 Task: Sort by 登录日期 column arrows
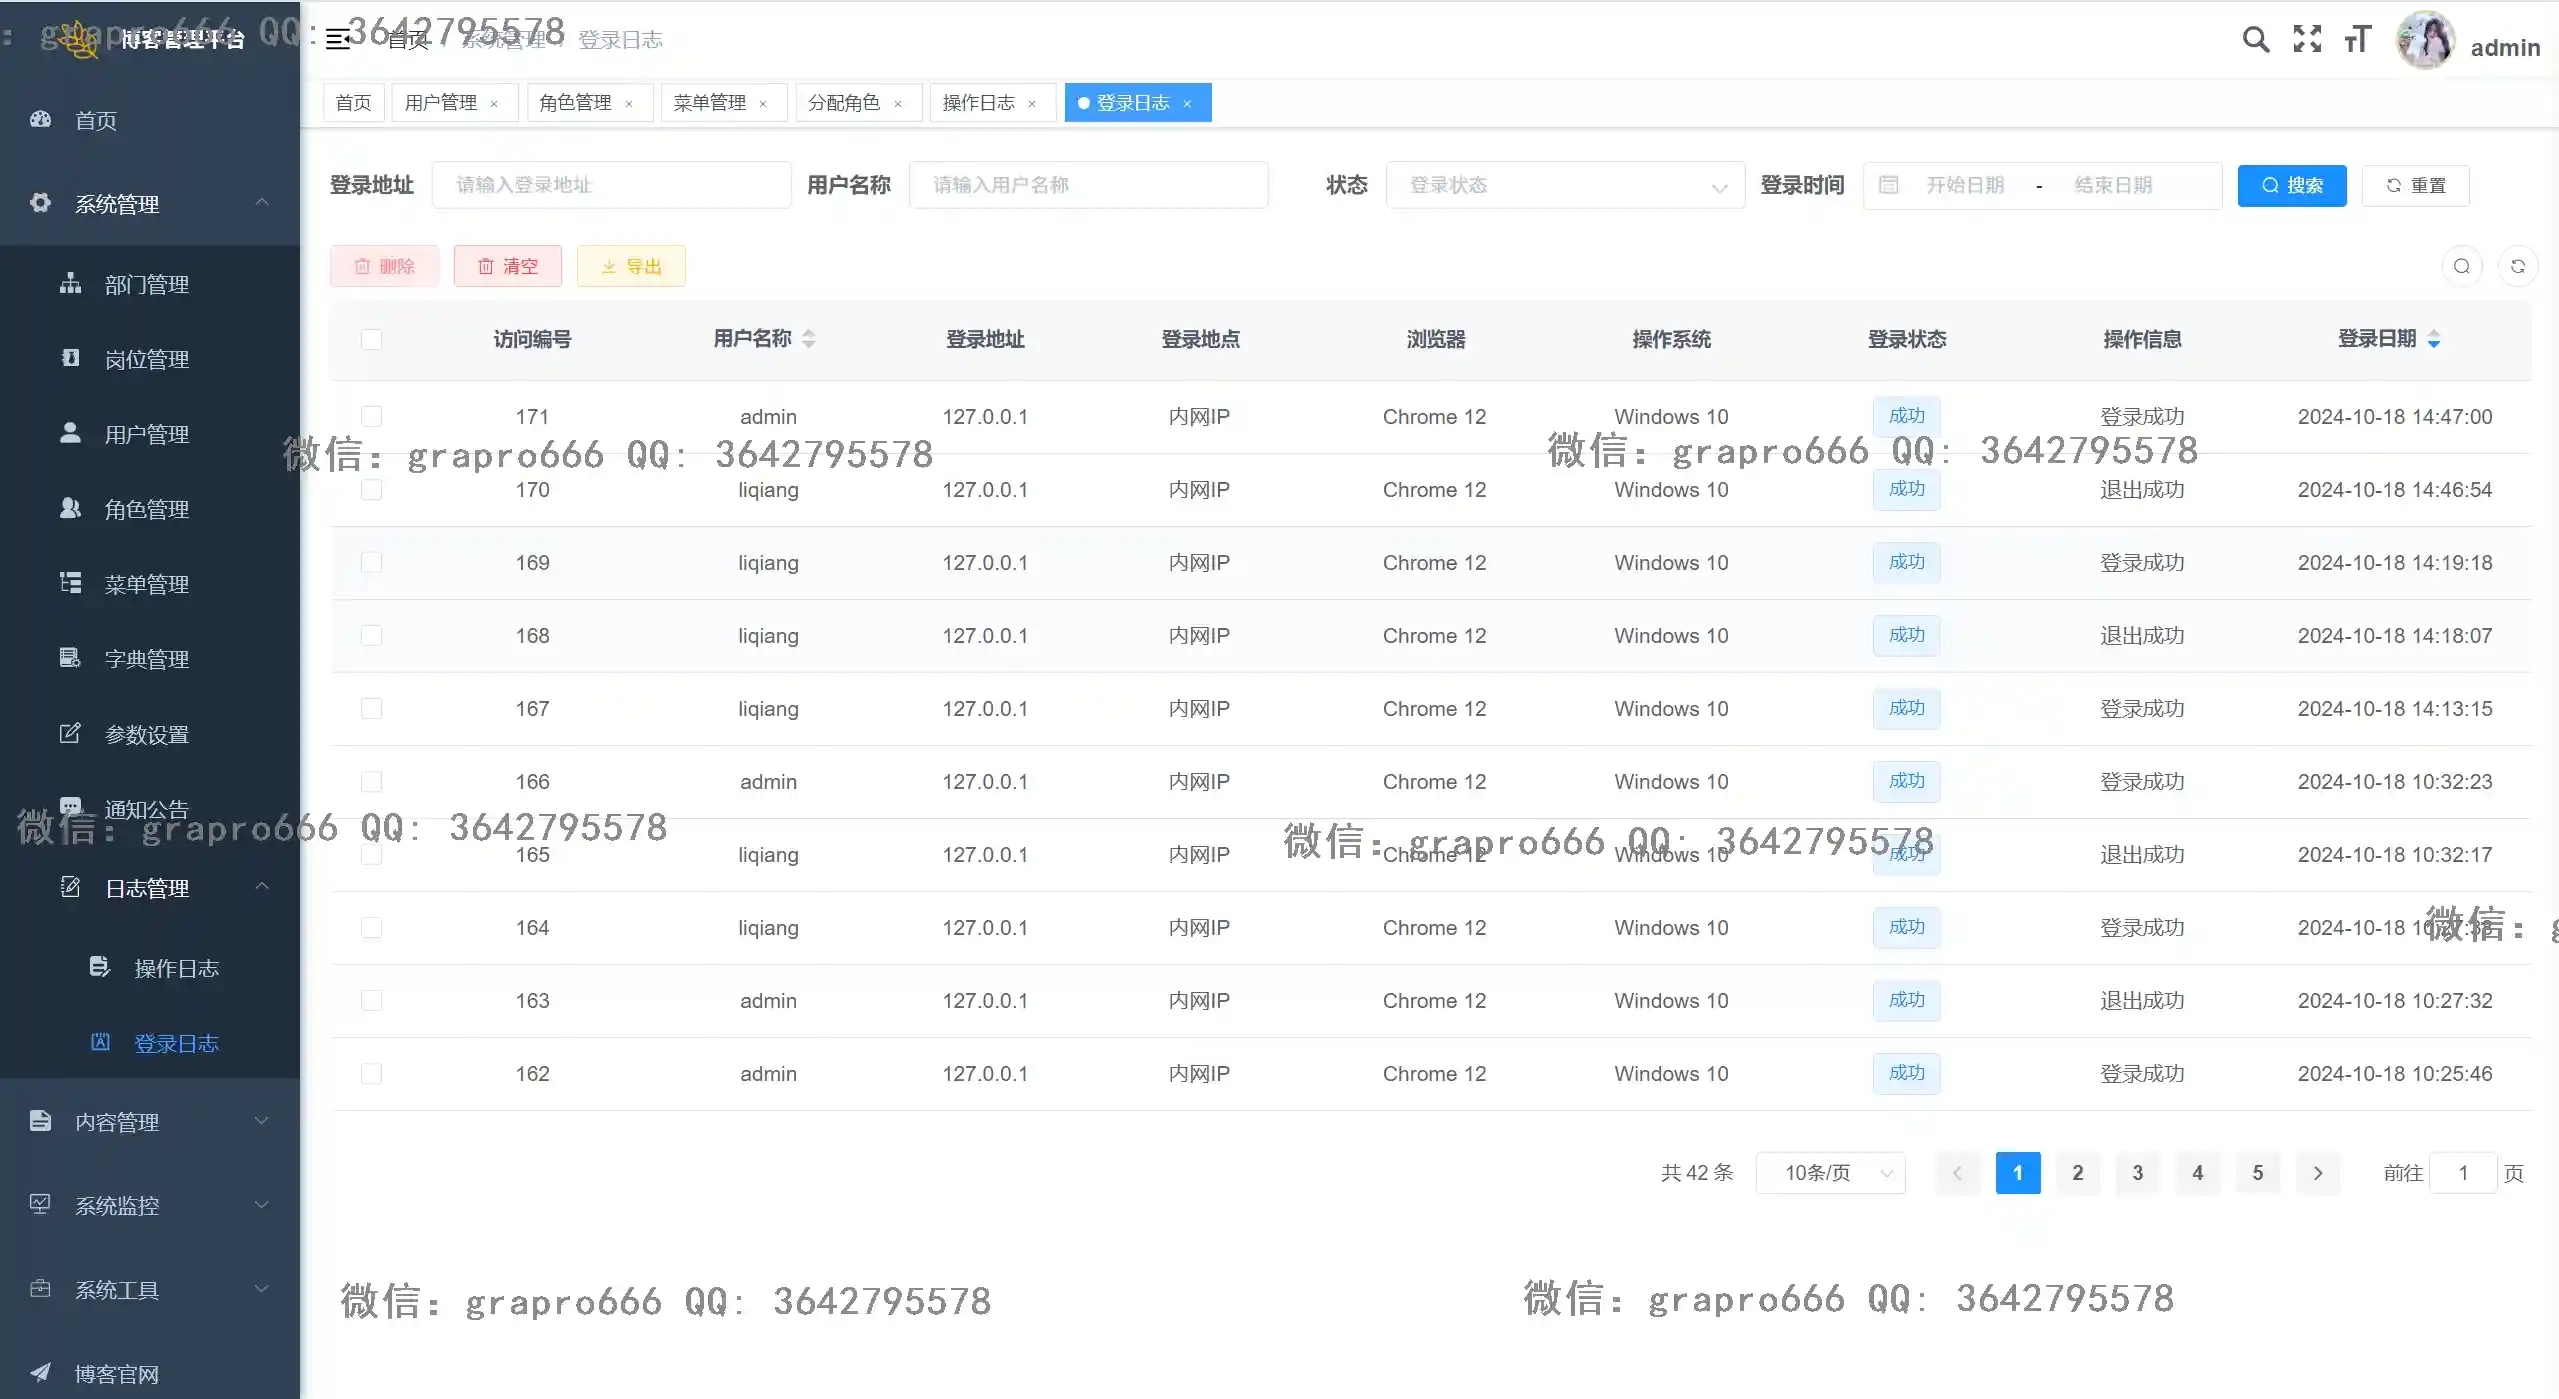point(2433,340)
